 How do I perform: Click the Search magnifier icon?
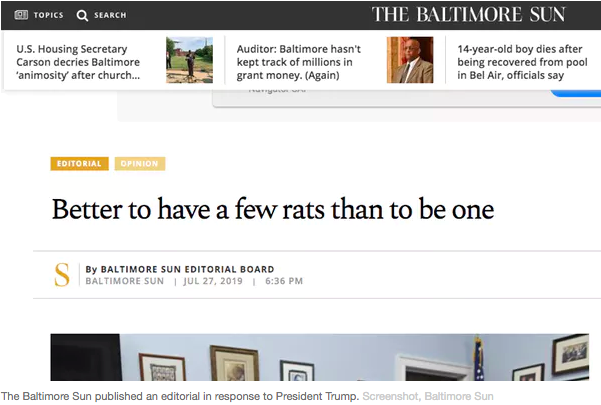82,15
